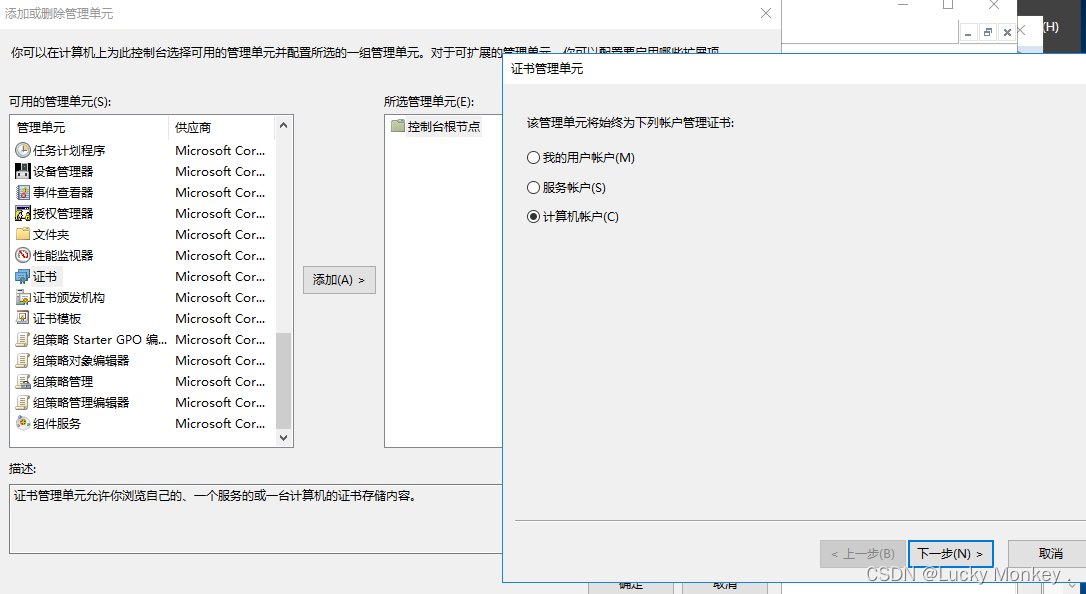
Task: Select the 文件夹 list entry
Action: (x=143, y=234)
